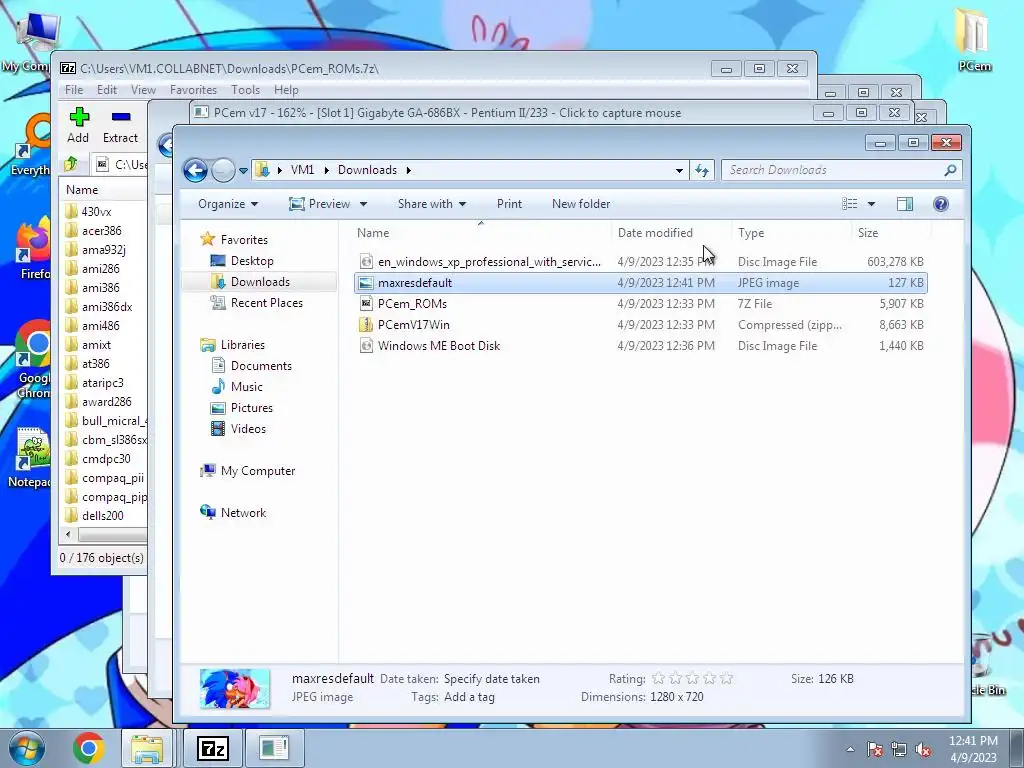
Task: Sort files by Date modified column
Action: [x=655, y=233]
